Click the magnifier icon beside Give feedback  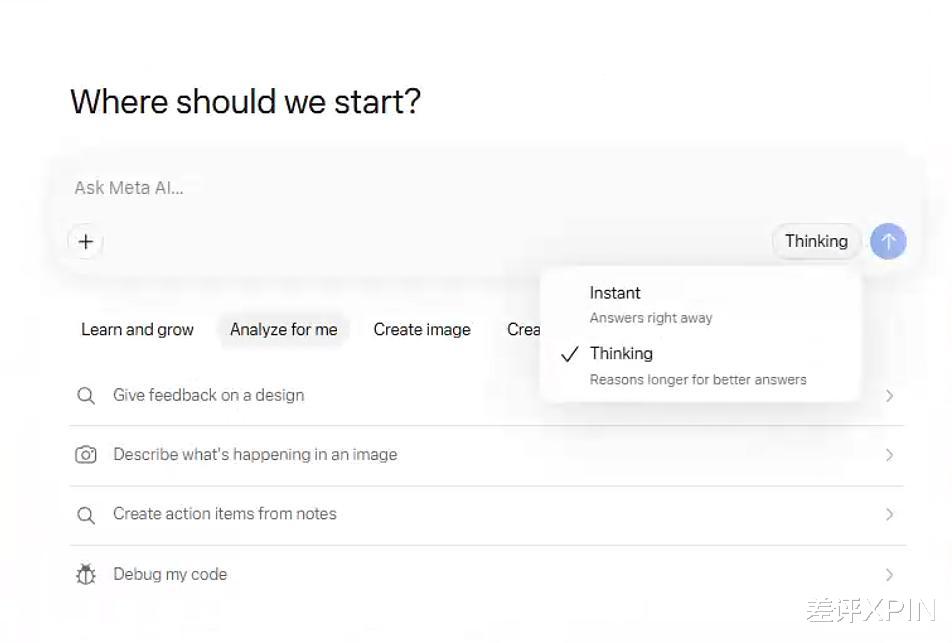(x=86, y=396)
